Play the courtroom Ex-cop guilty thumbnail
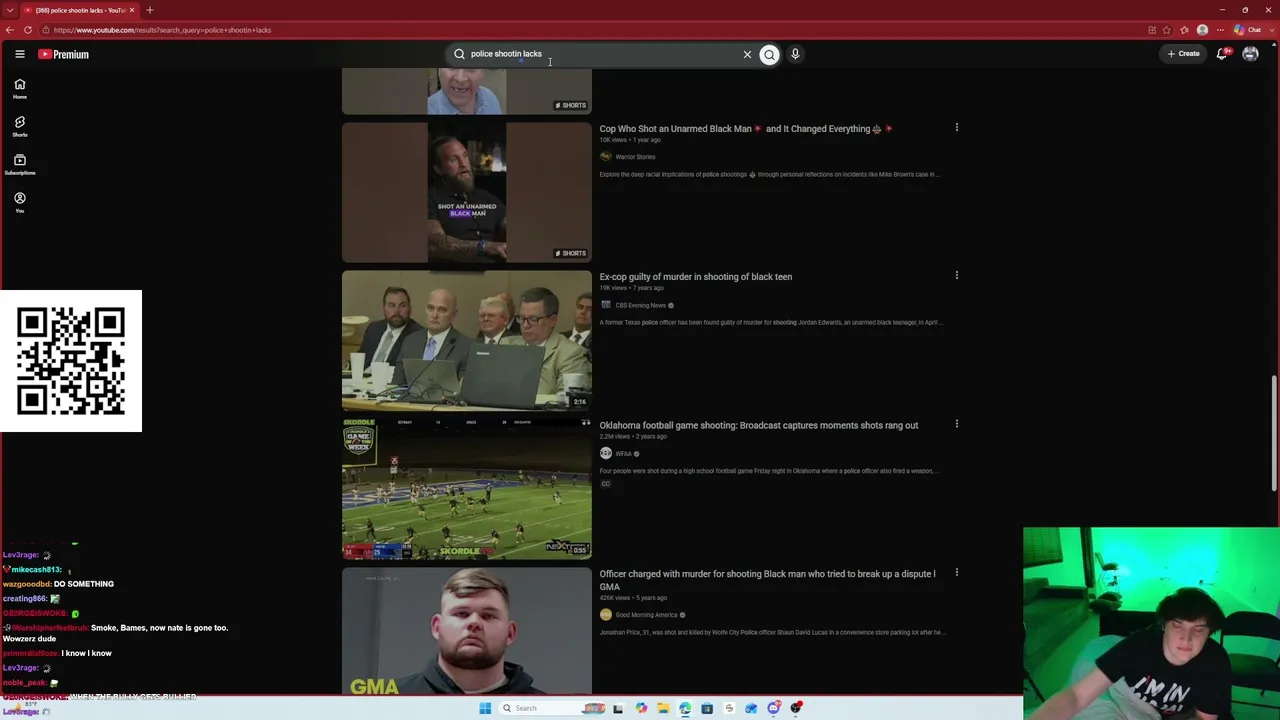Viewport: 1280px width, 720px height. pos(467,341)
